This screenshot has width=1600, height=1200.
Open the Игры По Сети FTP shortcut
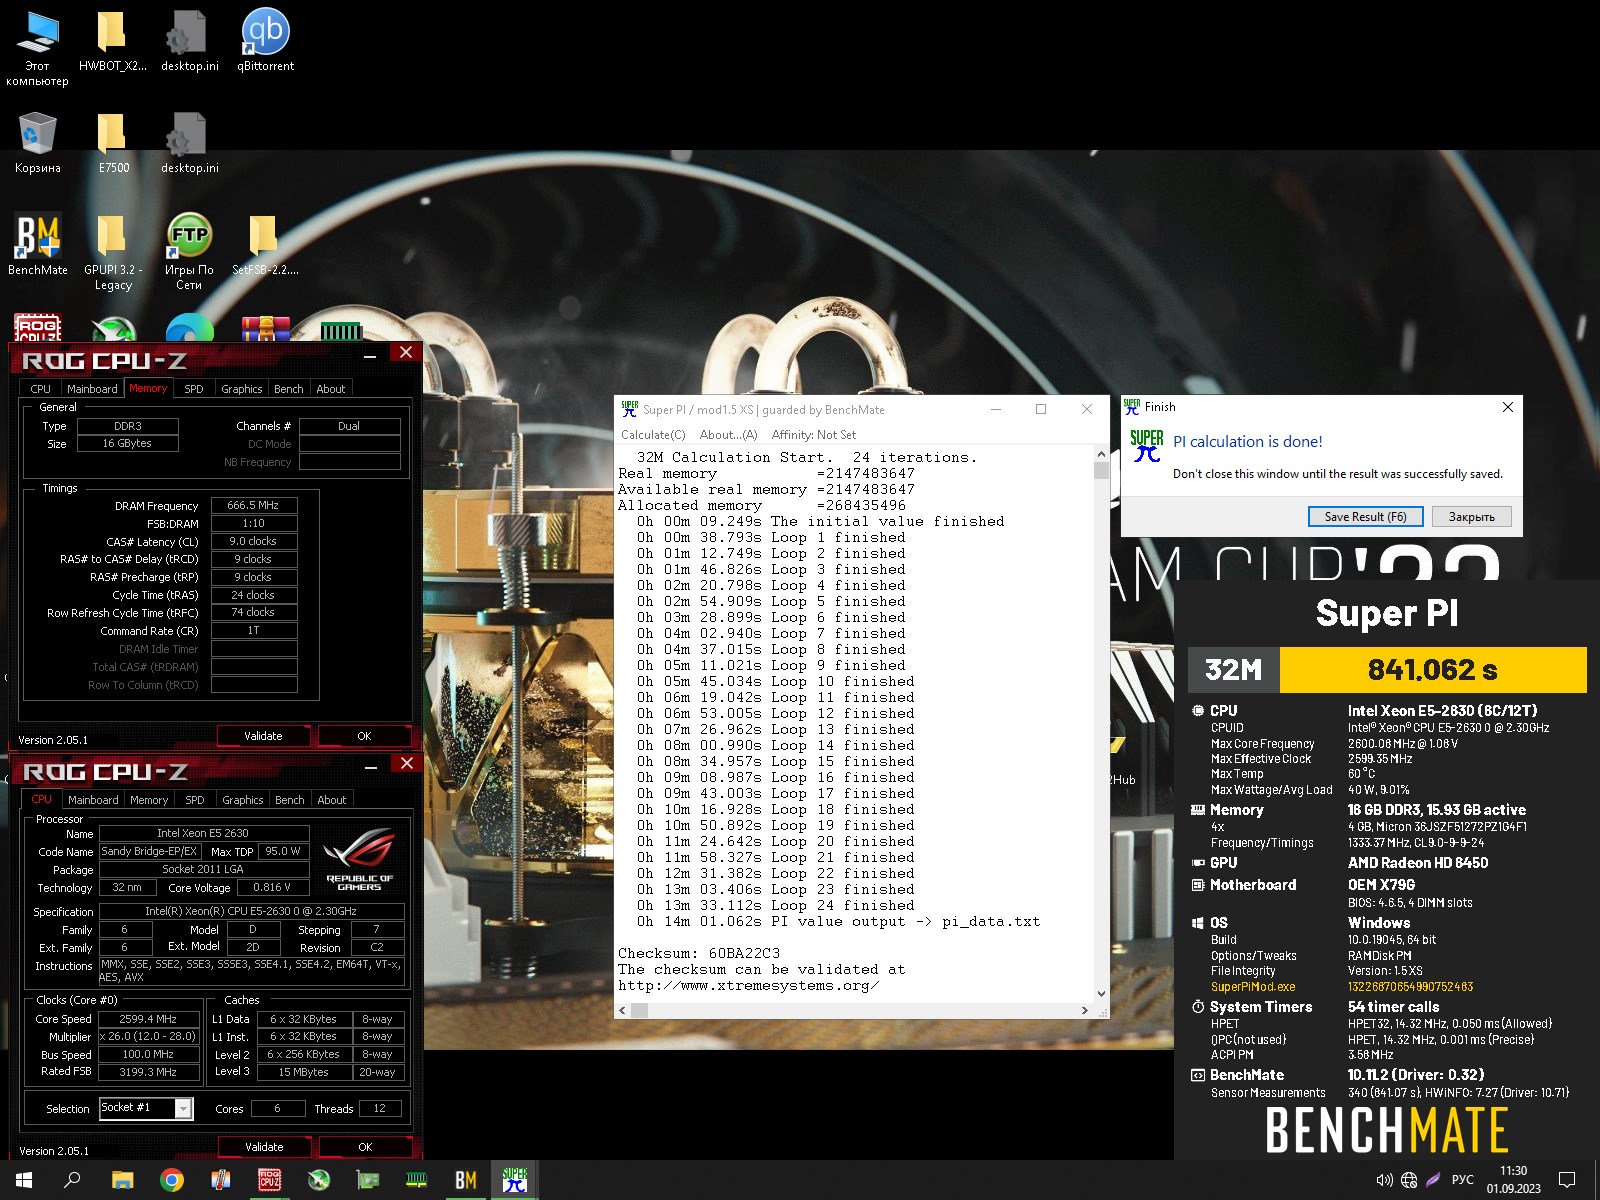(189, 252)
